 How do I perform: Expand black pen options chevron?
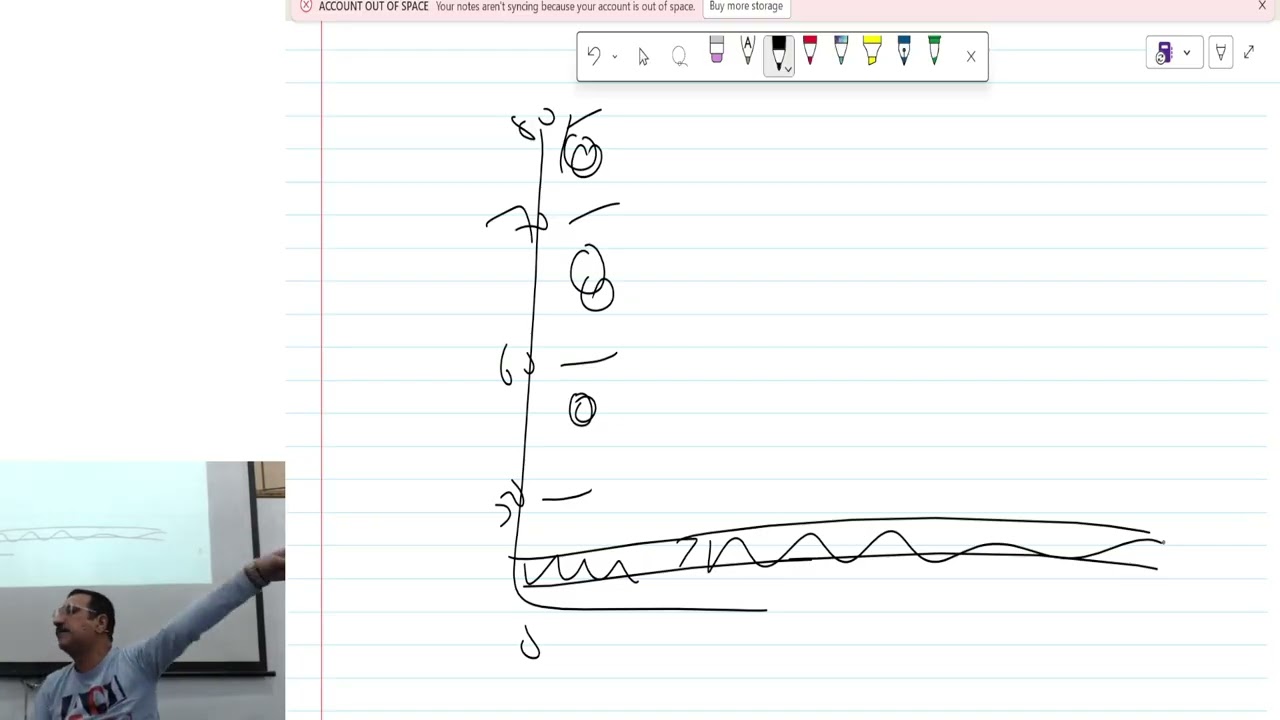click(789, 69)
